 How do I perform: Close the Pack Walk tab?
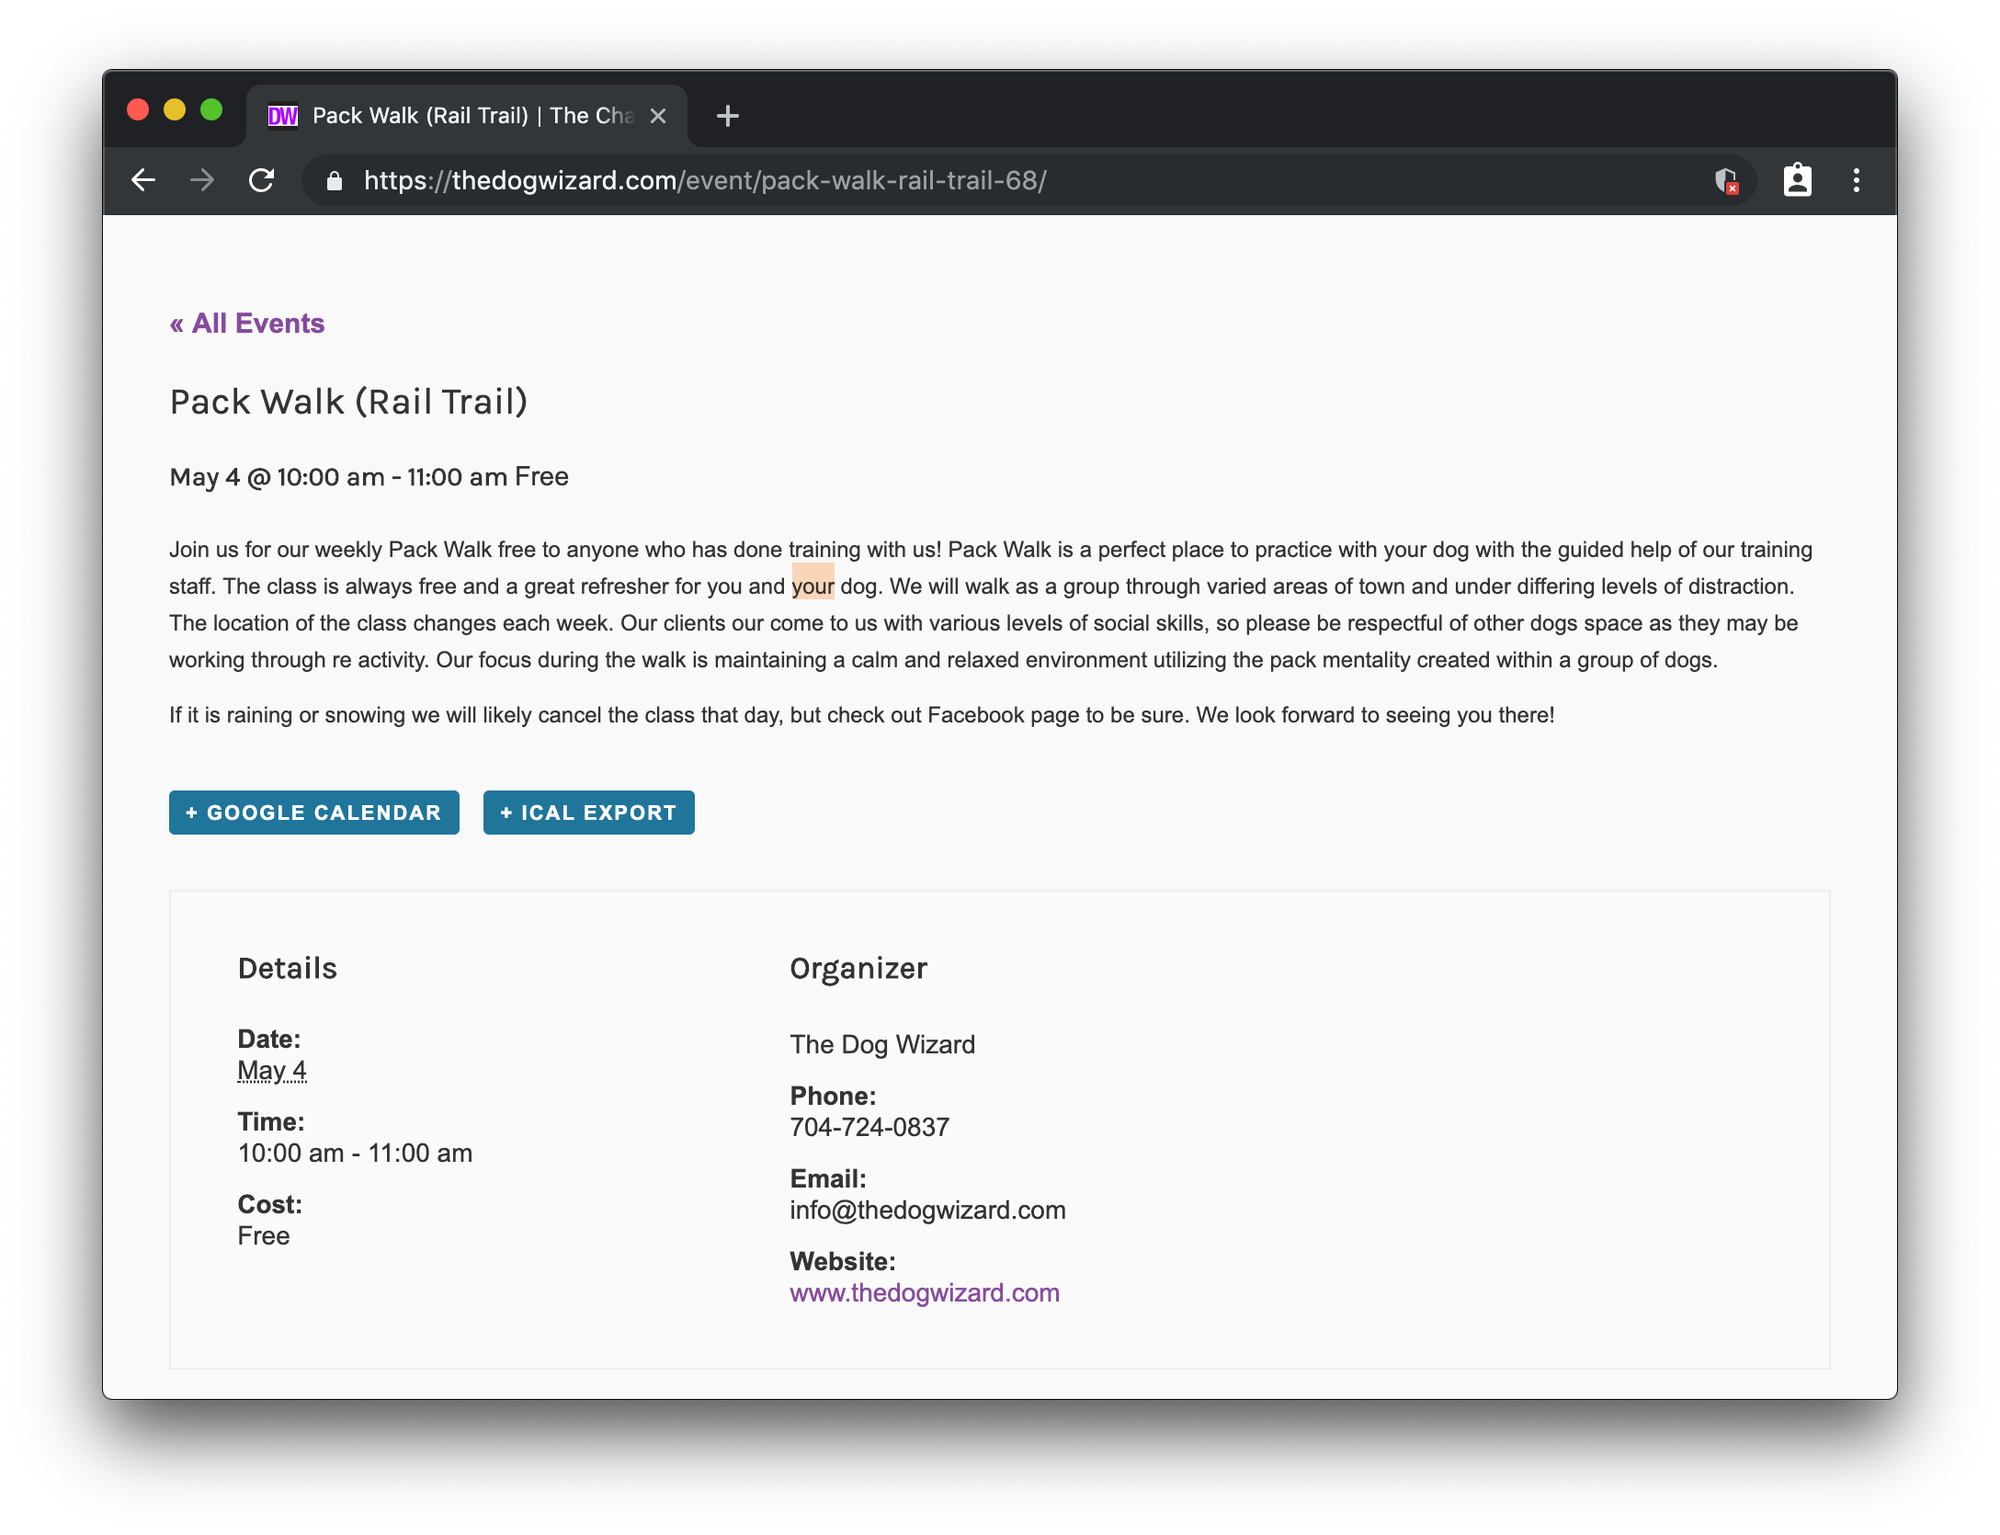[x=658, y=116]
